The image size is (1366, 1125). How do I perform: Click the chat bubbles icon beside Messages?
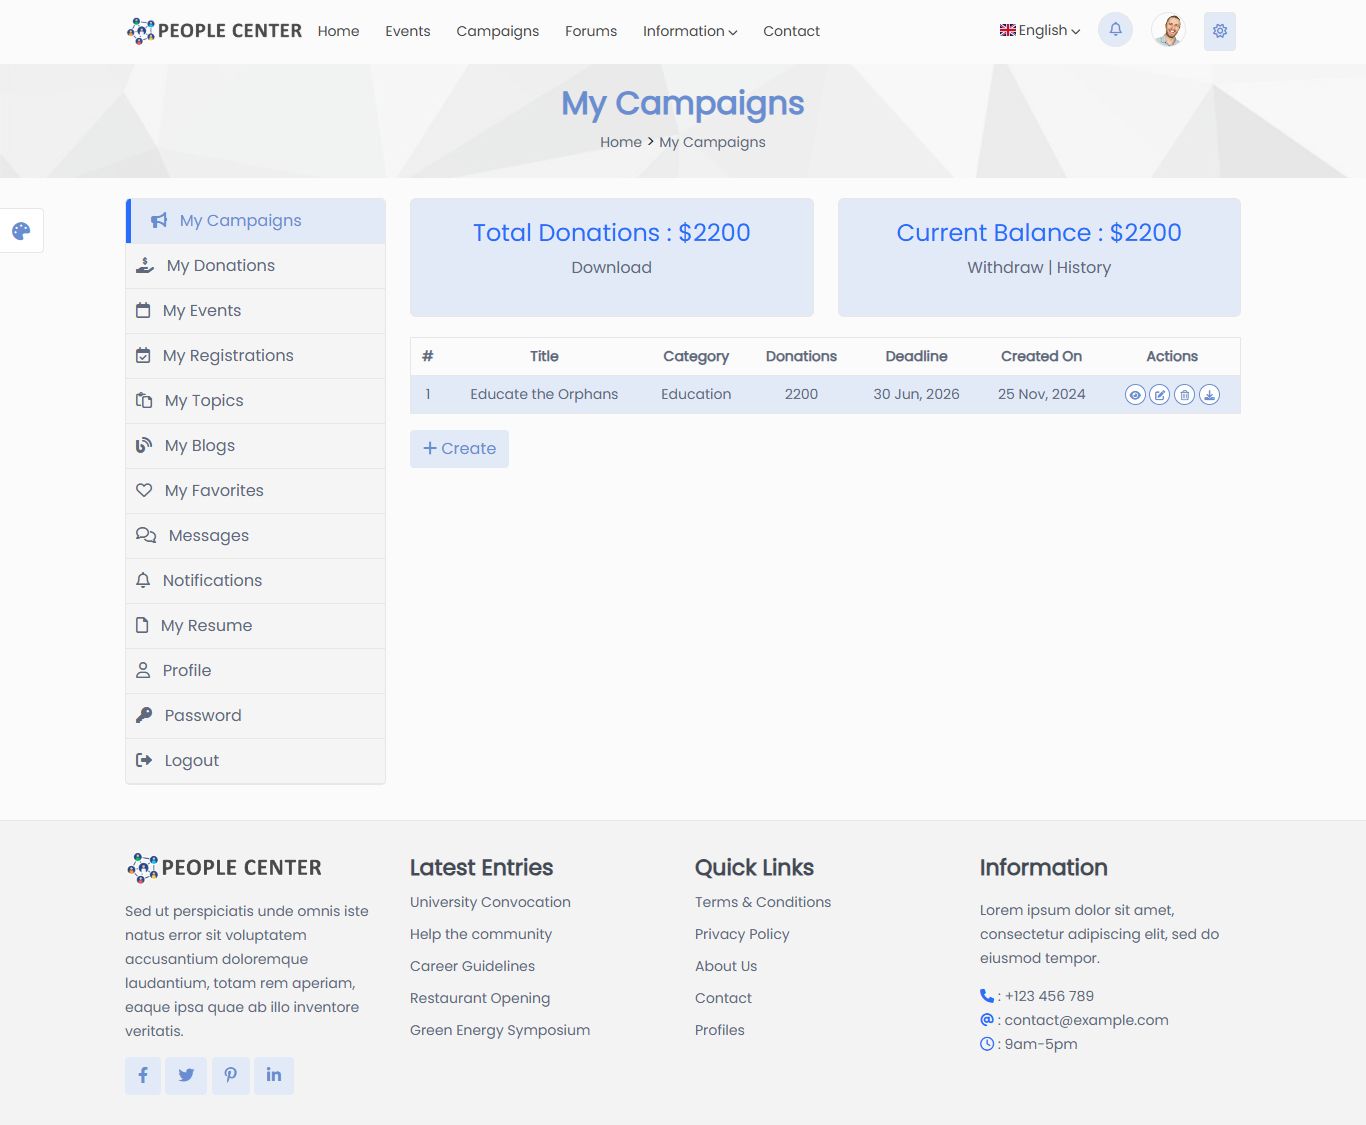(146, 536)
